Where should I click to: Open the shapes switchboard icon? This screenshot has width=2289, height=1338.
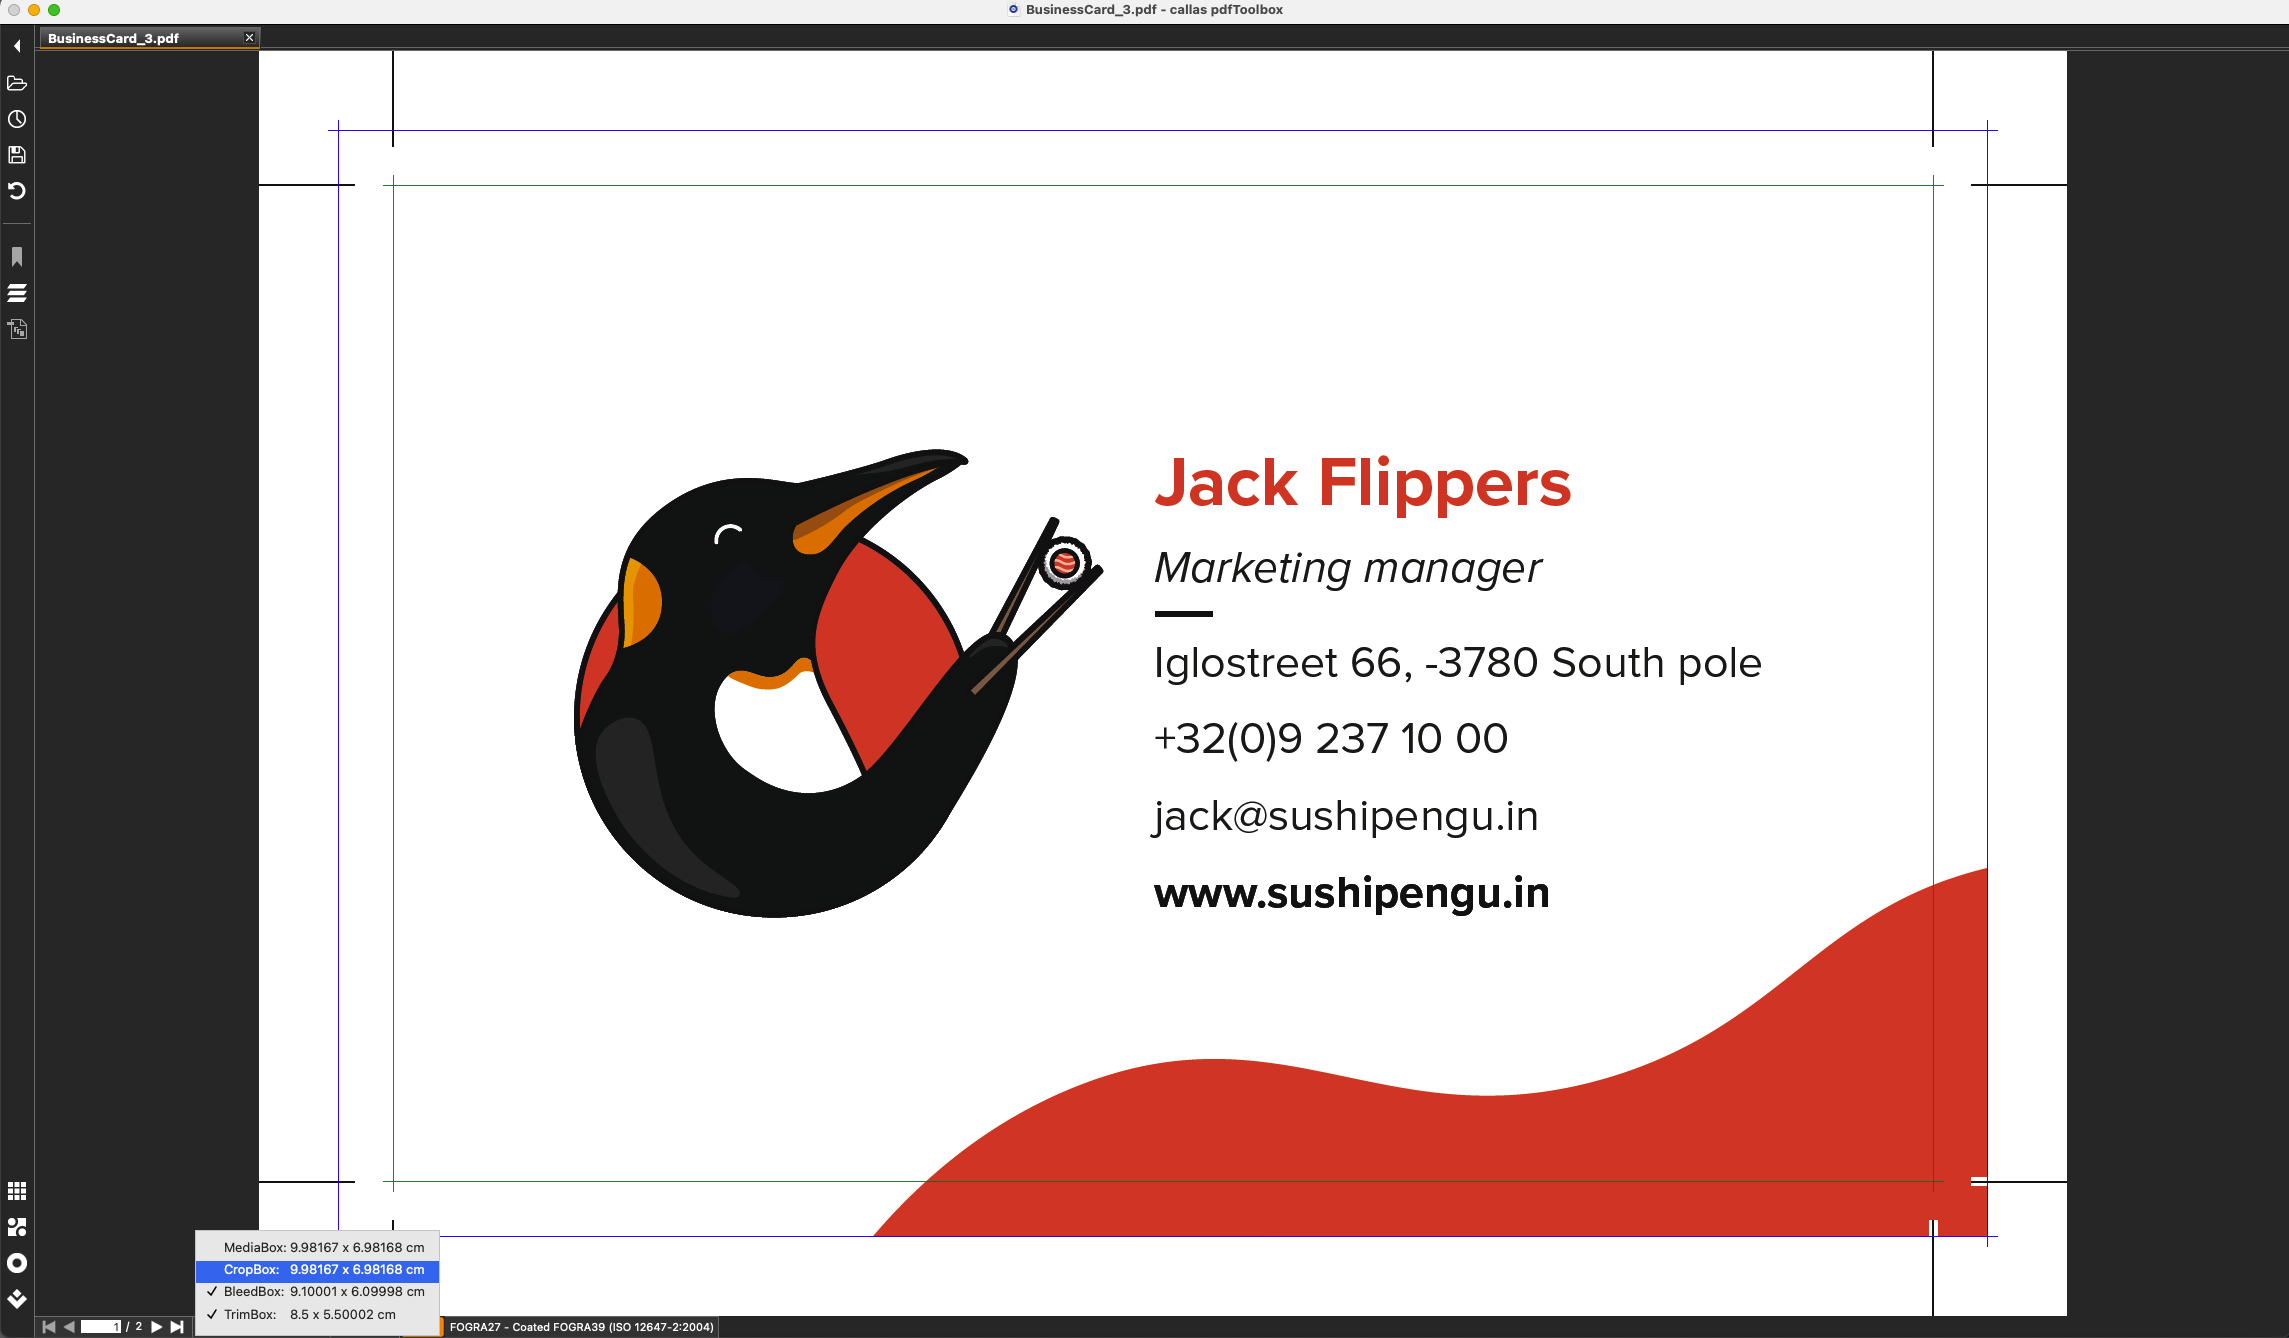(17, 1227)
